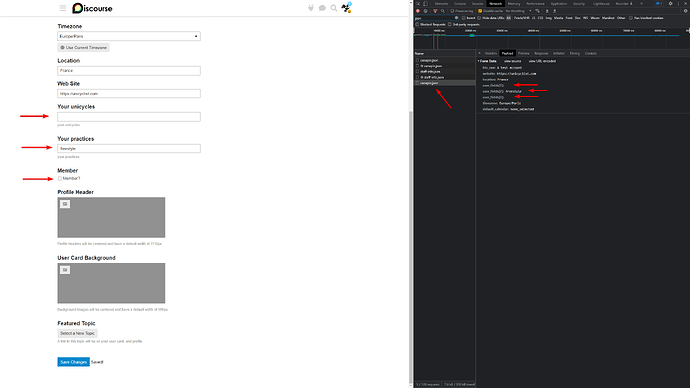Screen dimensions: 690x388
Task: Click the Web Site input field
Action: tap(129, 93)
